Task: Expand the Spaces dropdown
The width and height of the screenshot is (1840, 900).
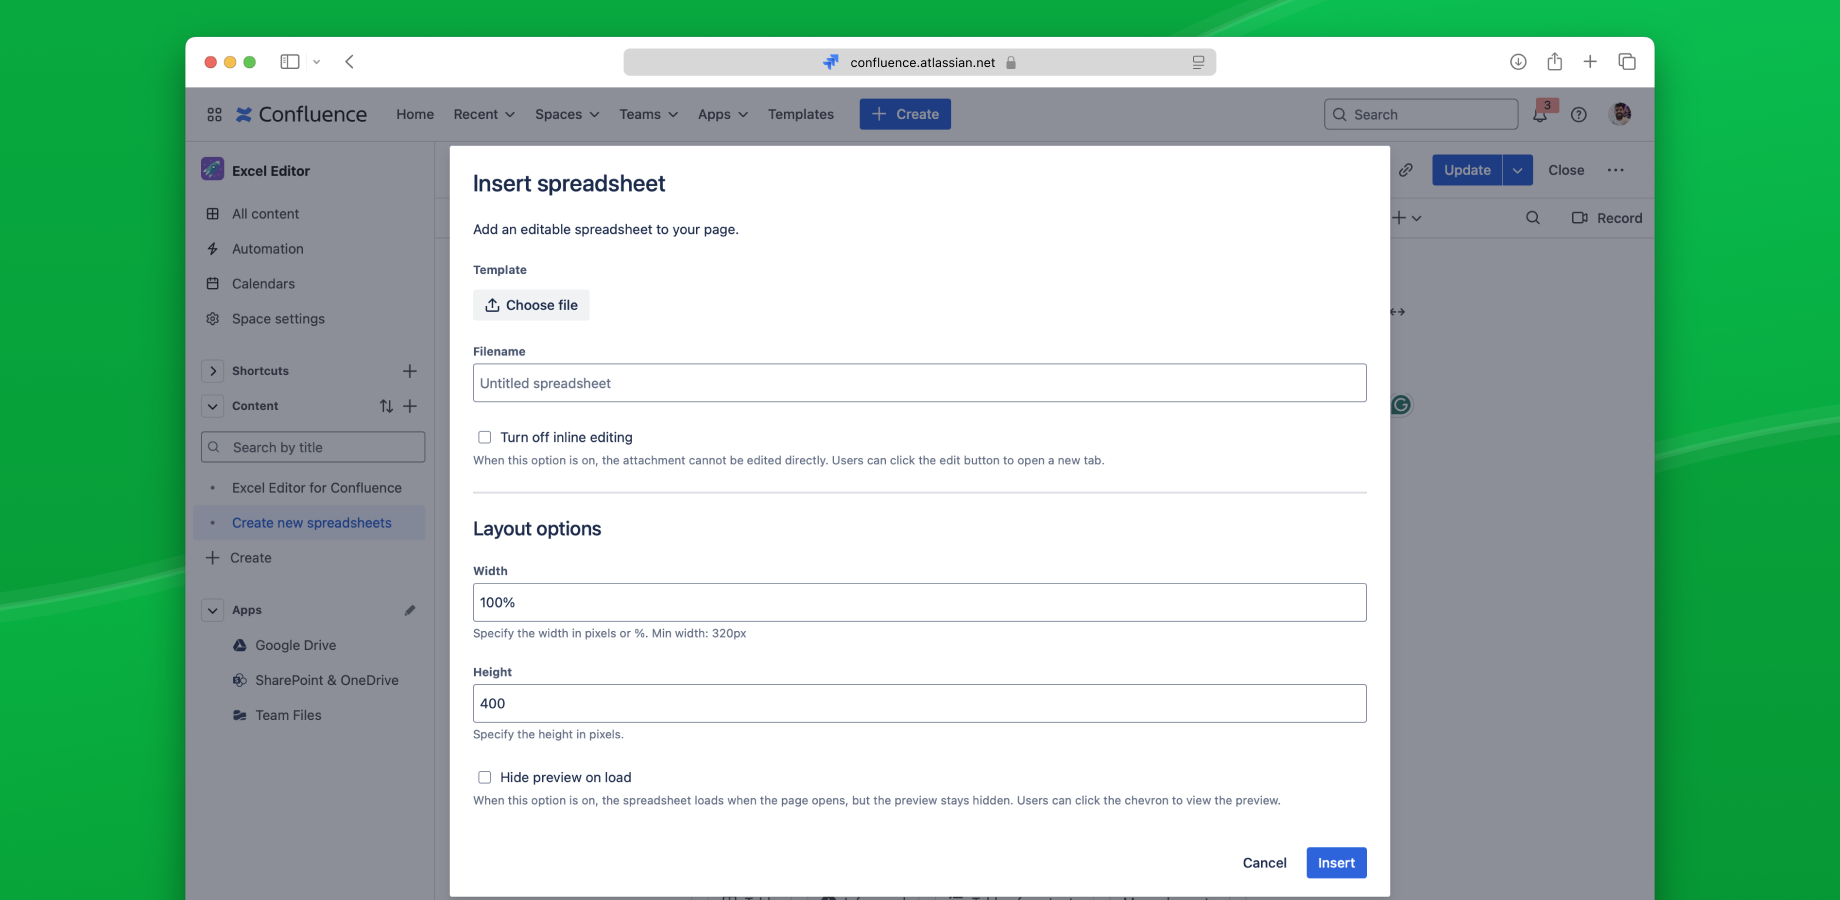Action: pos(567,115)
